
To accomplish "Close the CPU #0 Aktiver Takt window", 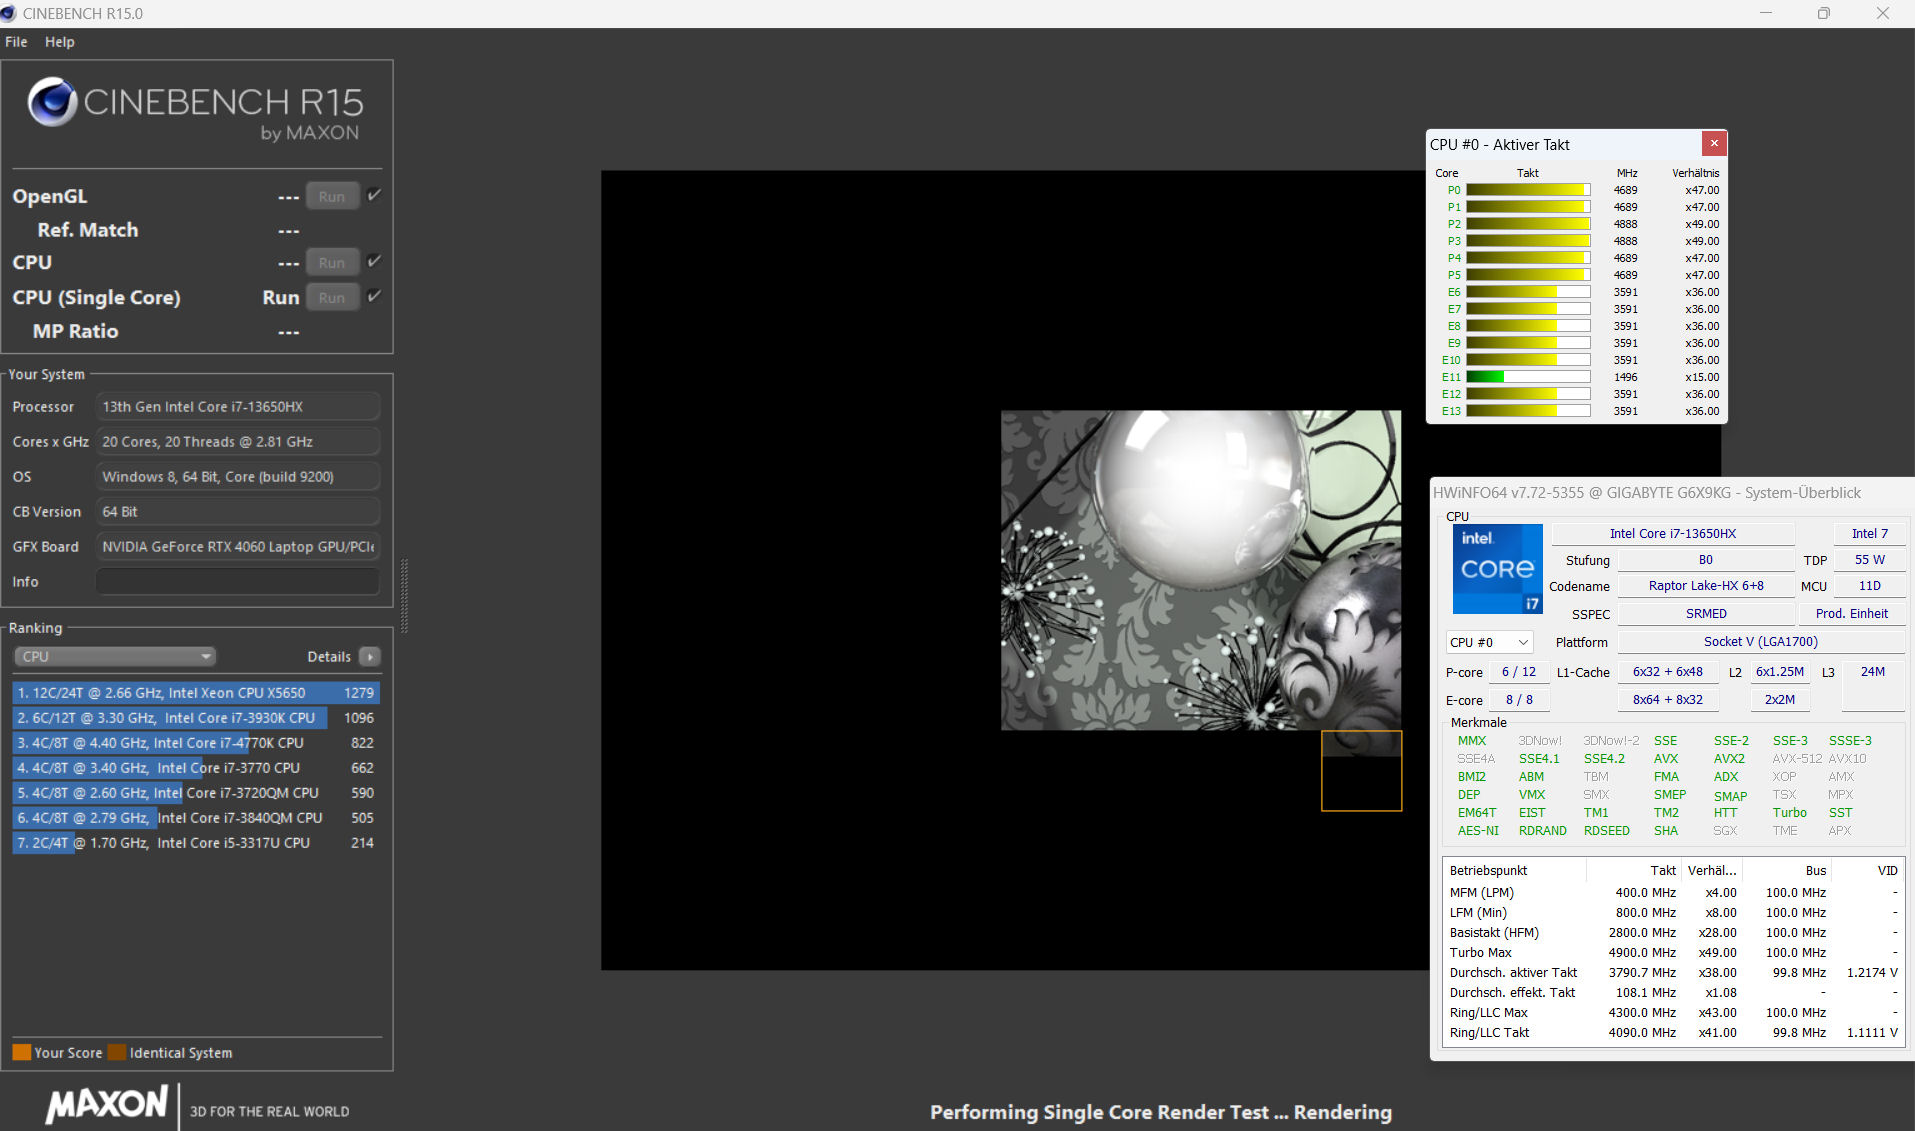I will tap(1713, 143).
